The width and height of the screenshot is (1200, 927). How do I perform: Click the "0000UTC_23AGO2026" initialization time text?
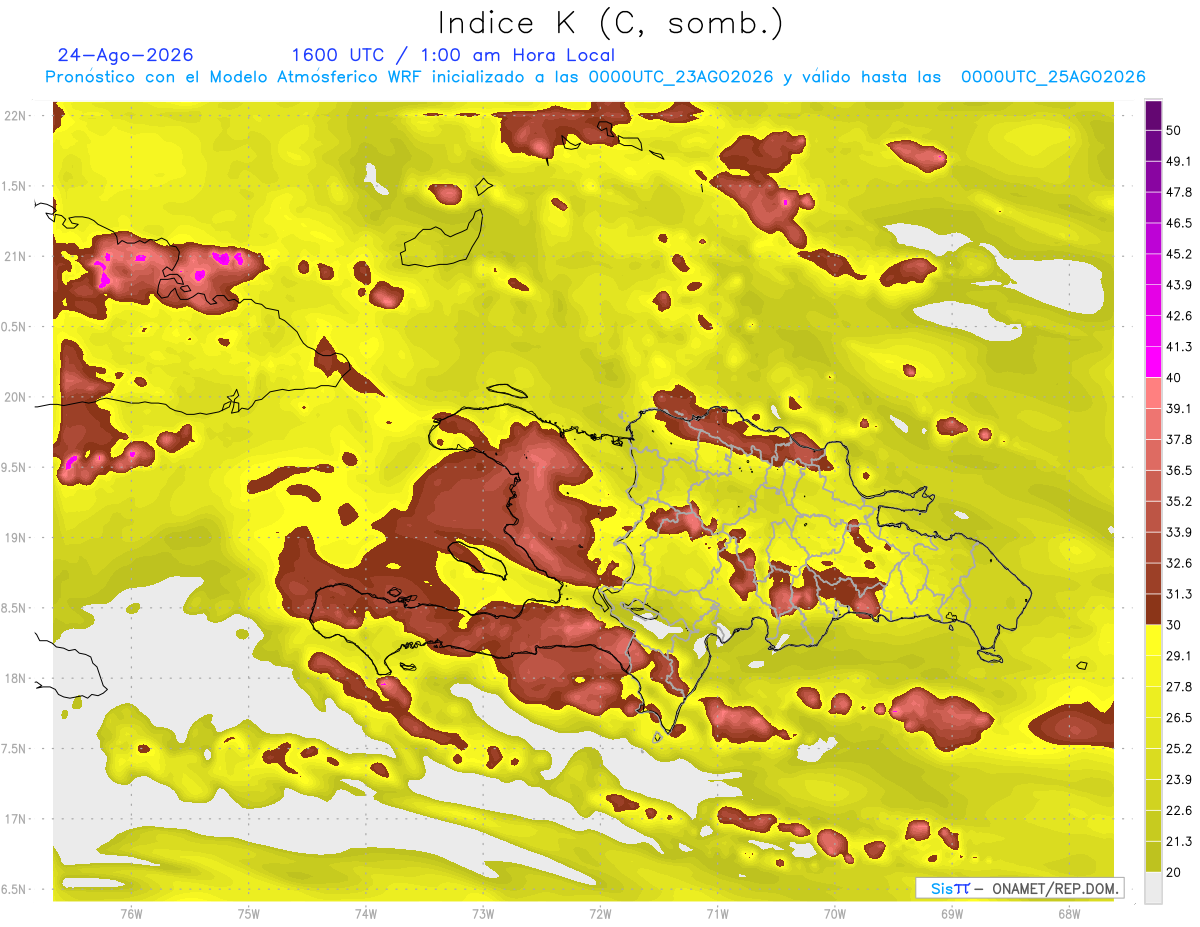coord(681,77)
